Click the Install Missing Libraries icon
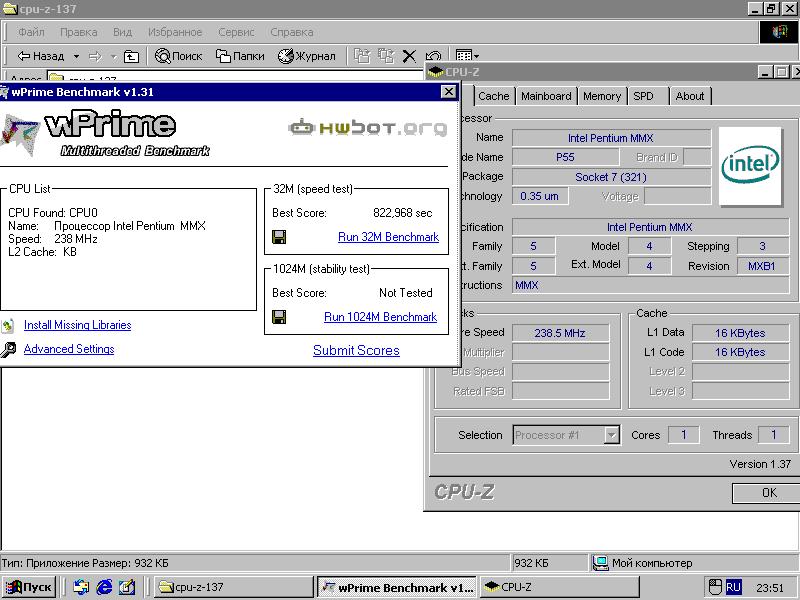The height and width of the screenshot is (600, 800). [x=7, y=326]
